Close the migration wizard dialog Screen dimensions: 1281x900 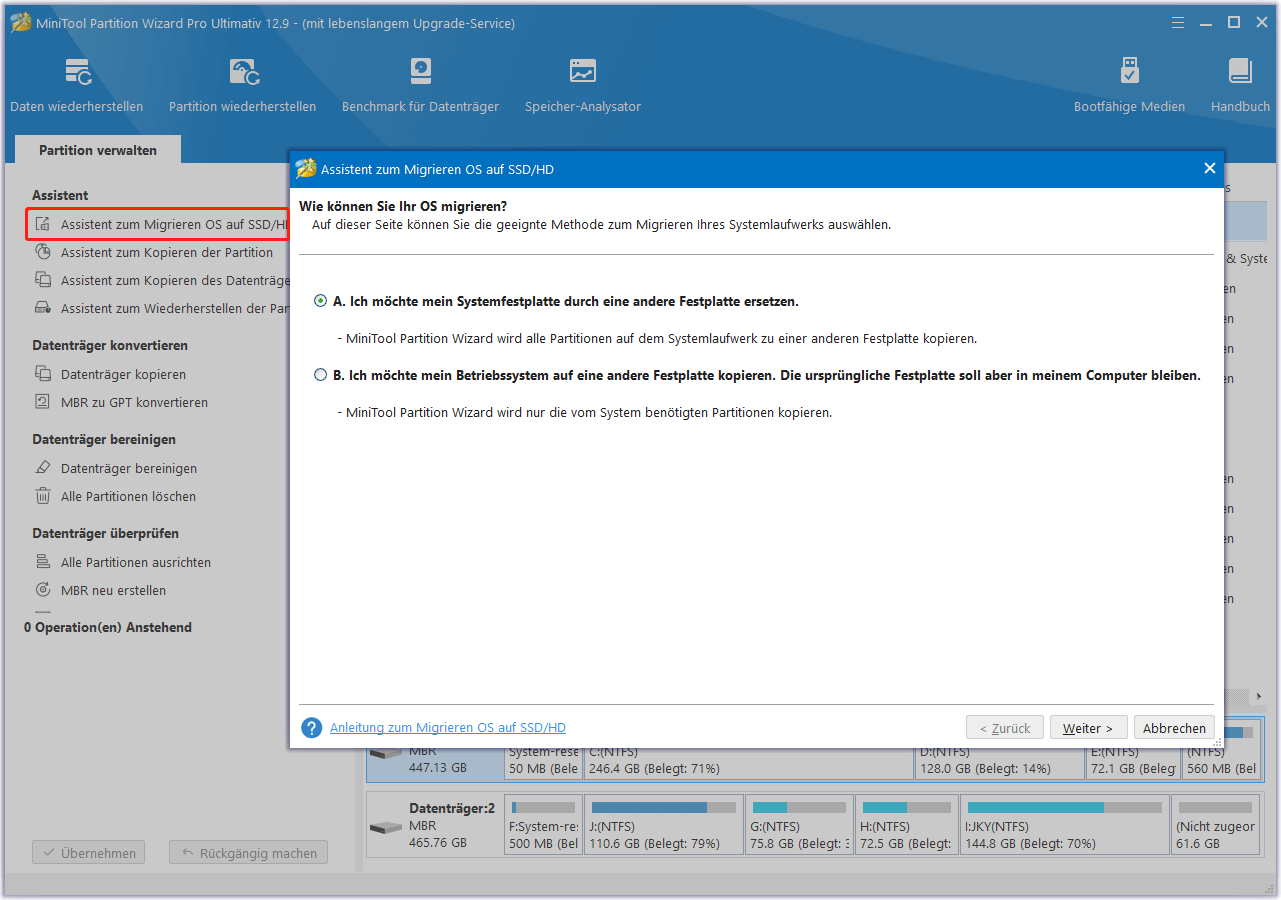point(1209,169)
